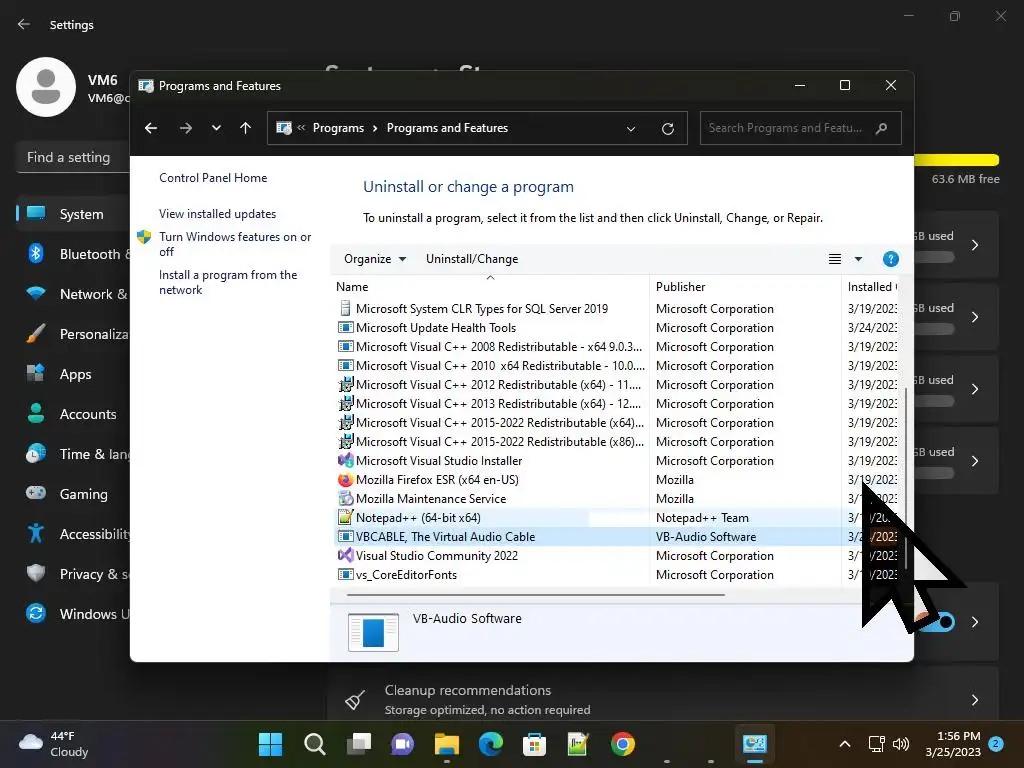
Task: Refresh the Programs and Features list
Action: pos(667,129)
